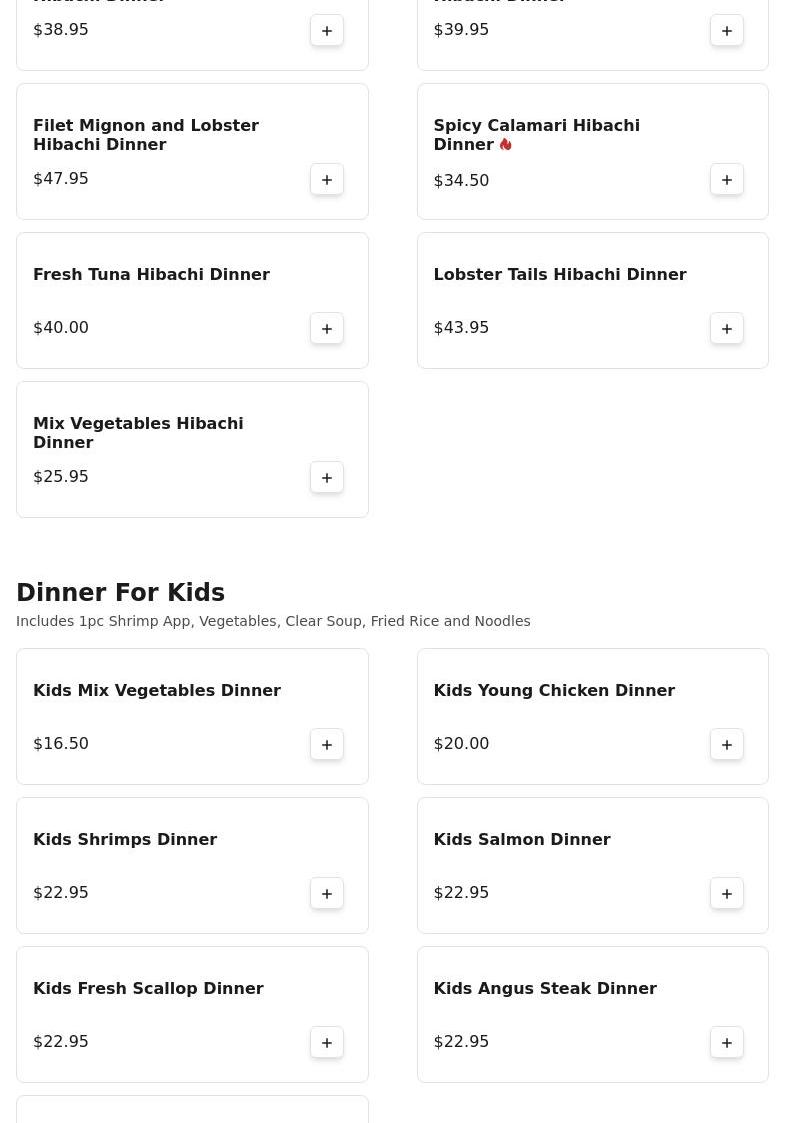Screen dimensions: 785x1123
Task: Click the Dinner For Kids section heading
Action: pyautogui.click(x=120, y=592)
